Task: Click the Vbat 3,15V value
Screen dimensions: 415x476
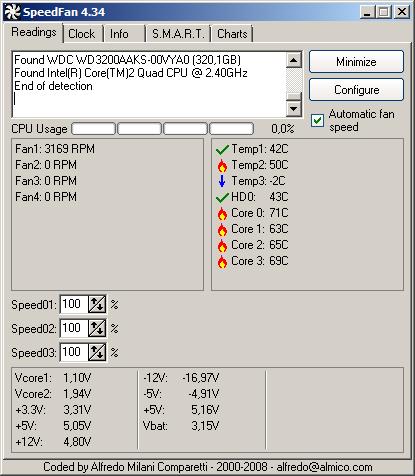Action: (x=205, y=426)
